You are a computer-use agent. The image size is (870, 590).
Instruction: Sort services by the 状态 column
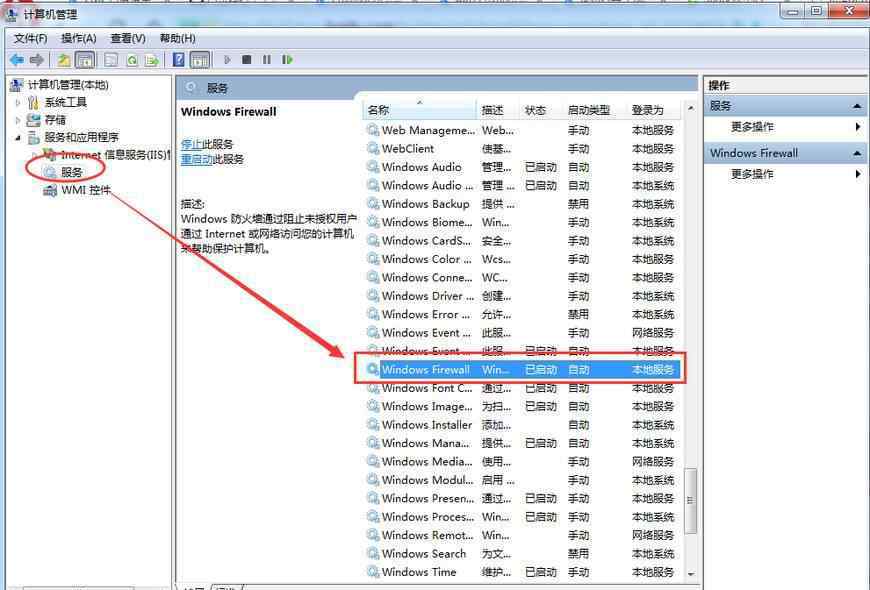541,110
